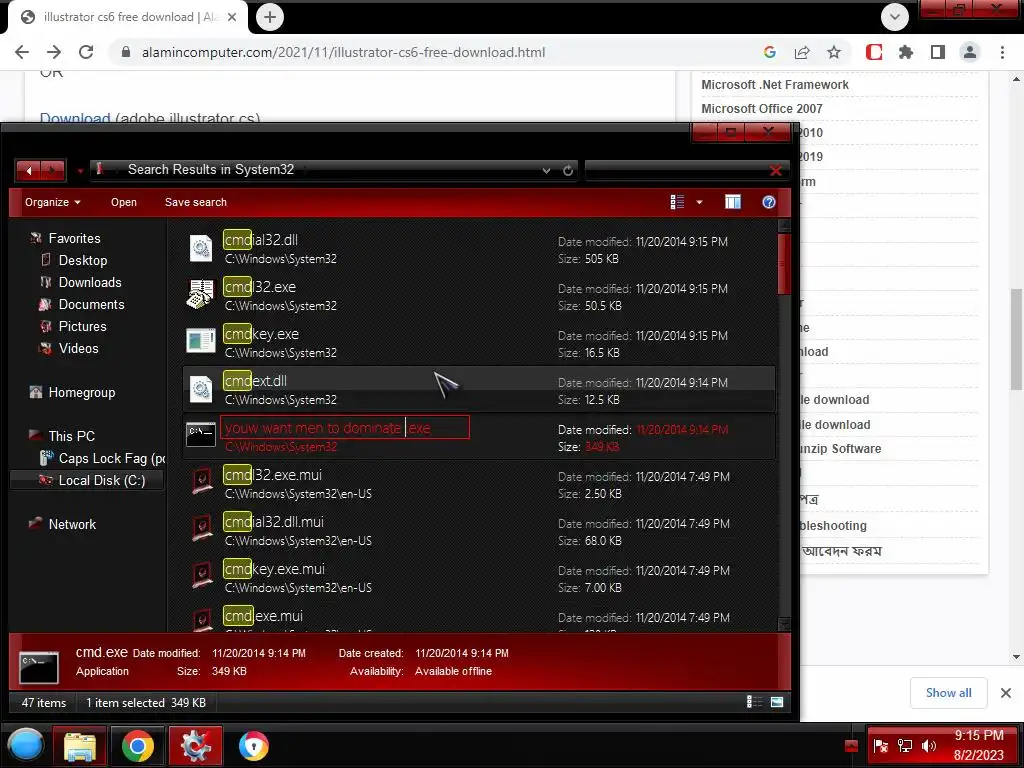Open the tab search dropdown in Chrome

(x=895, y=17)
